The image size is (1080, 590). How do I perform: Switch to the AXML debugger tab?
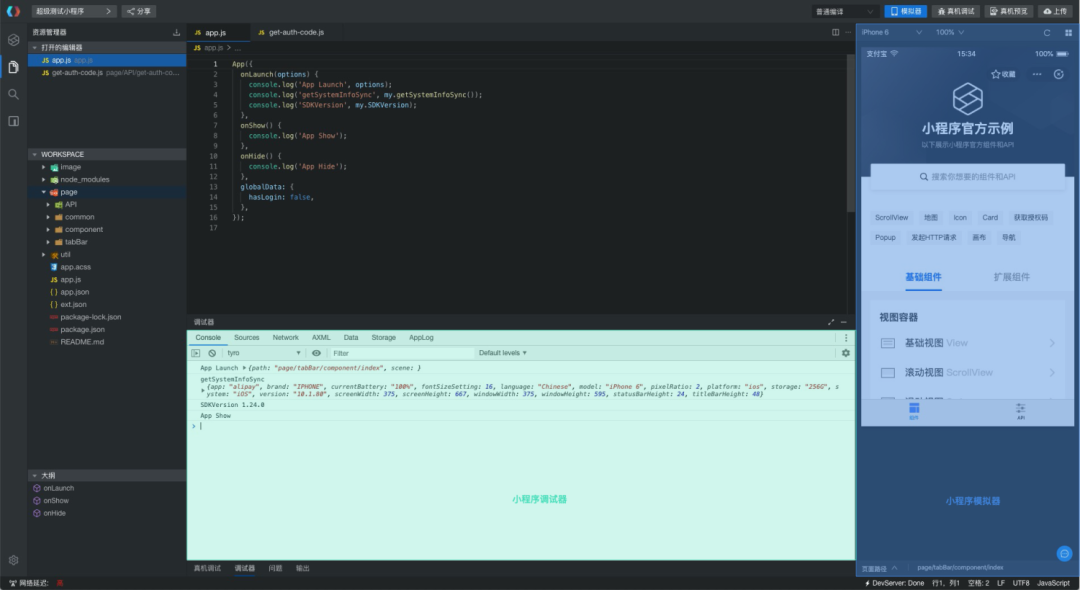pyautogui.click(x=321, y=337)
